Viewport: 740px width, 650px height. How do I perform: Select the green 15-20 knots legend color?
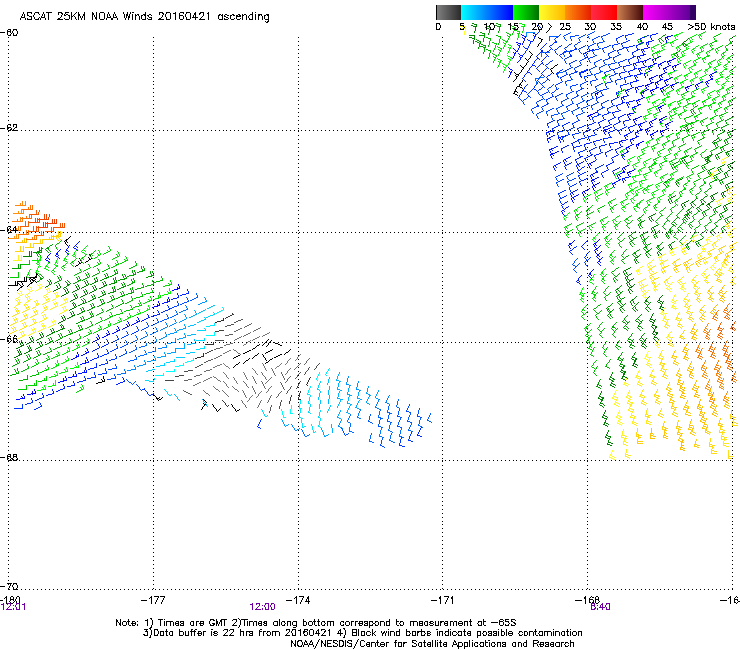[526, 12]
